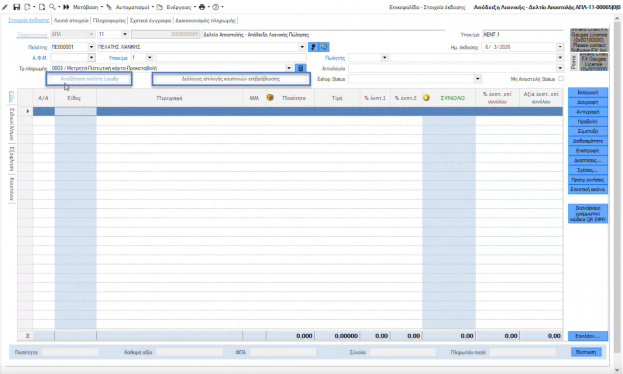Switch to the Στοιχεία έκδοσης tab
The height and width of the screenshot is (374, 623).
pyautogui.click(x=29, y=20)
